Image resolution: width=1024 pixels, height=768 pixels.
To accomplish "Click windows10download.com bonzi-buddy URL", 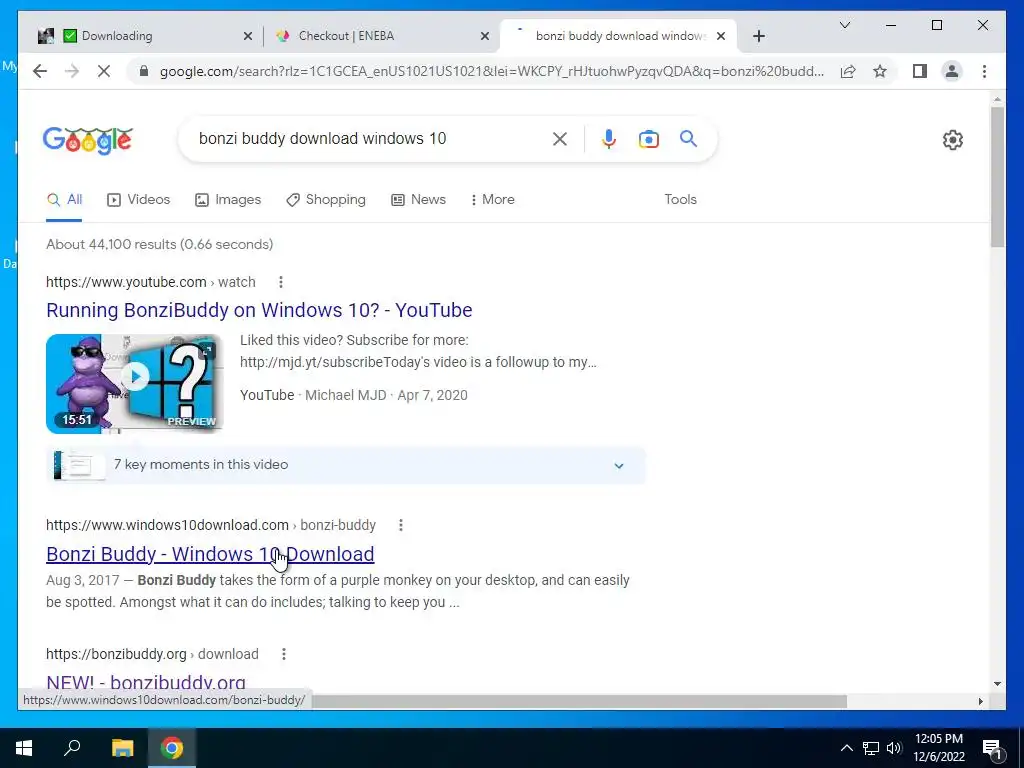I will coord(211,525).
